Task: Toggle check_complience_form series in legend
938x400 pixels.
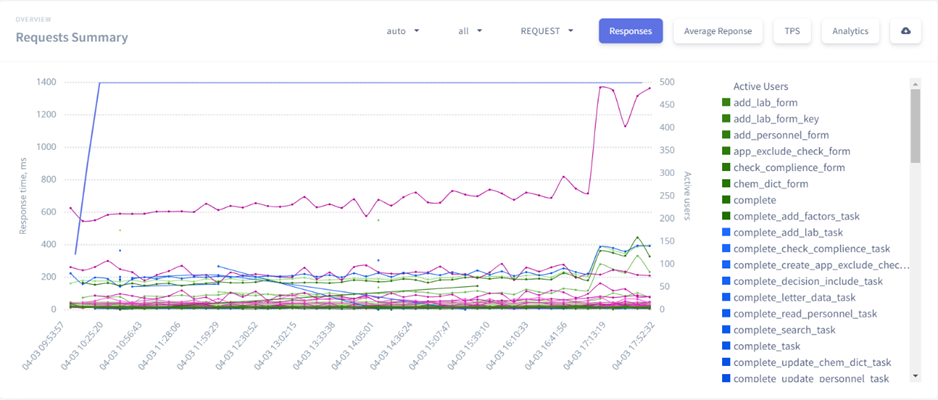Action: (x=783, y=167)
